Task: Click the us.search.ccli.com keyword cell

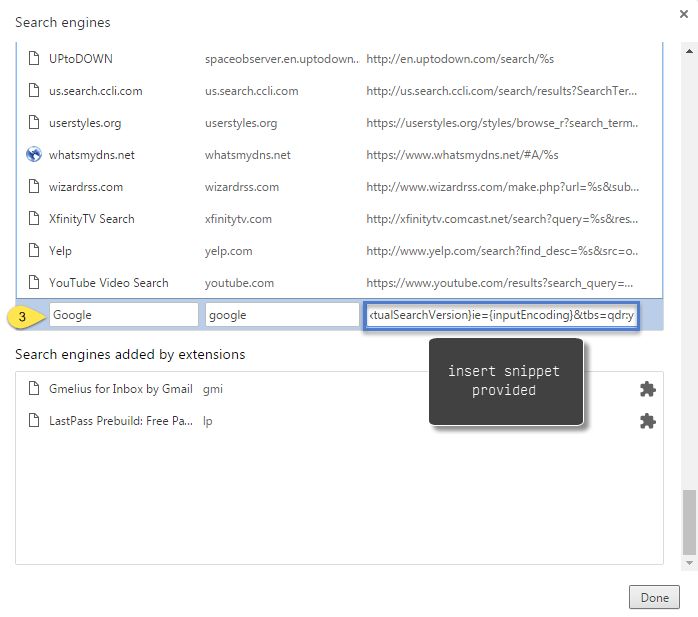Action: click(x=252, y=91)
